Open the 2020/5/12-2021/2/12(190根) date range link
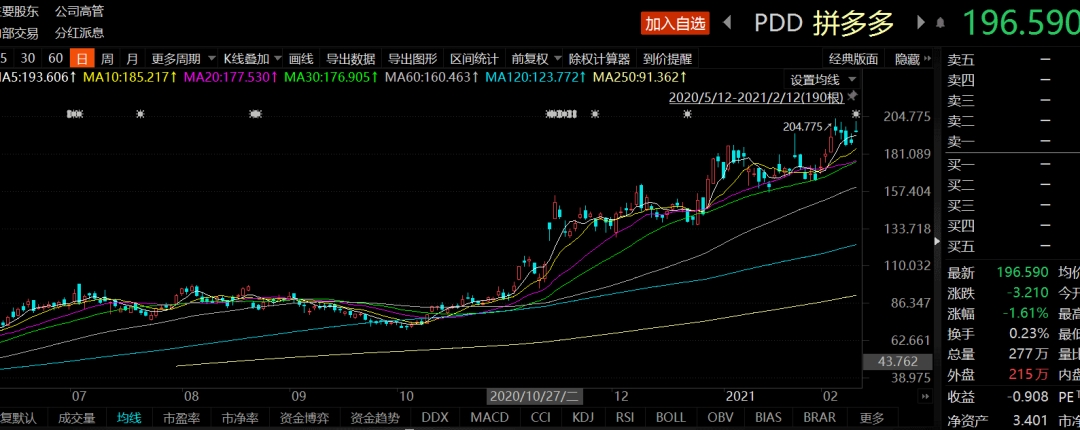Screen dimensions: 1080x430 tap(756, 98)
